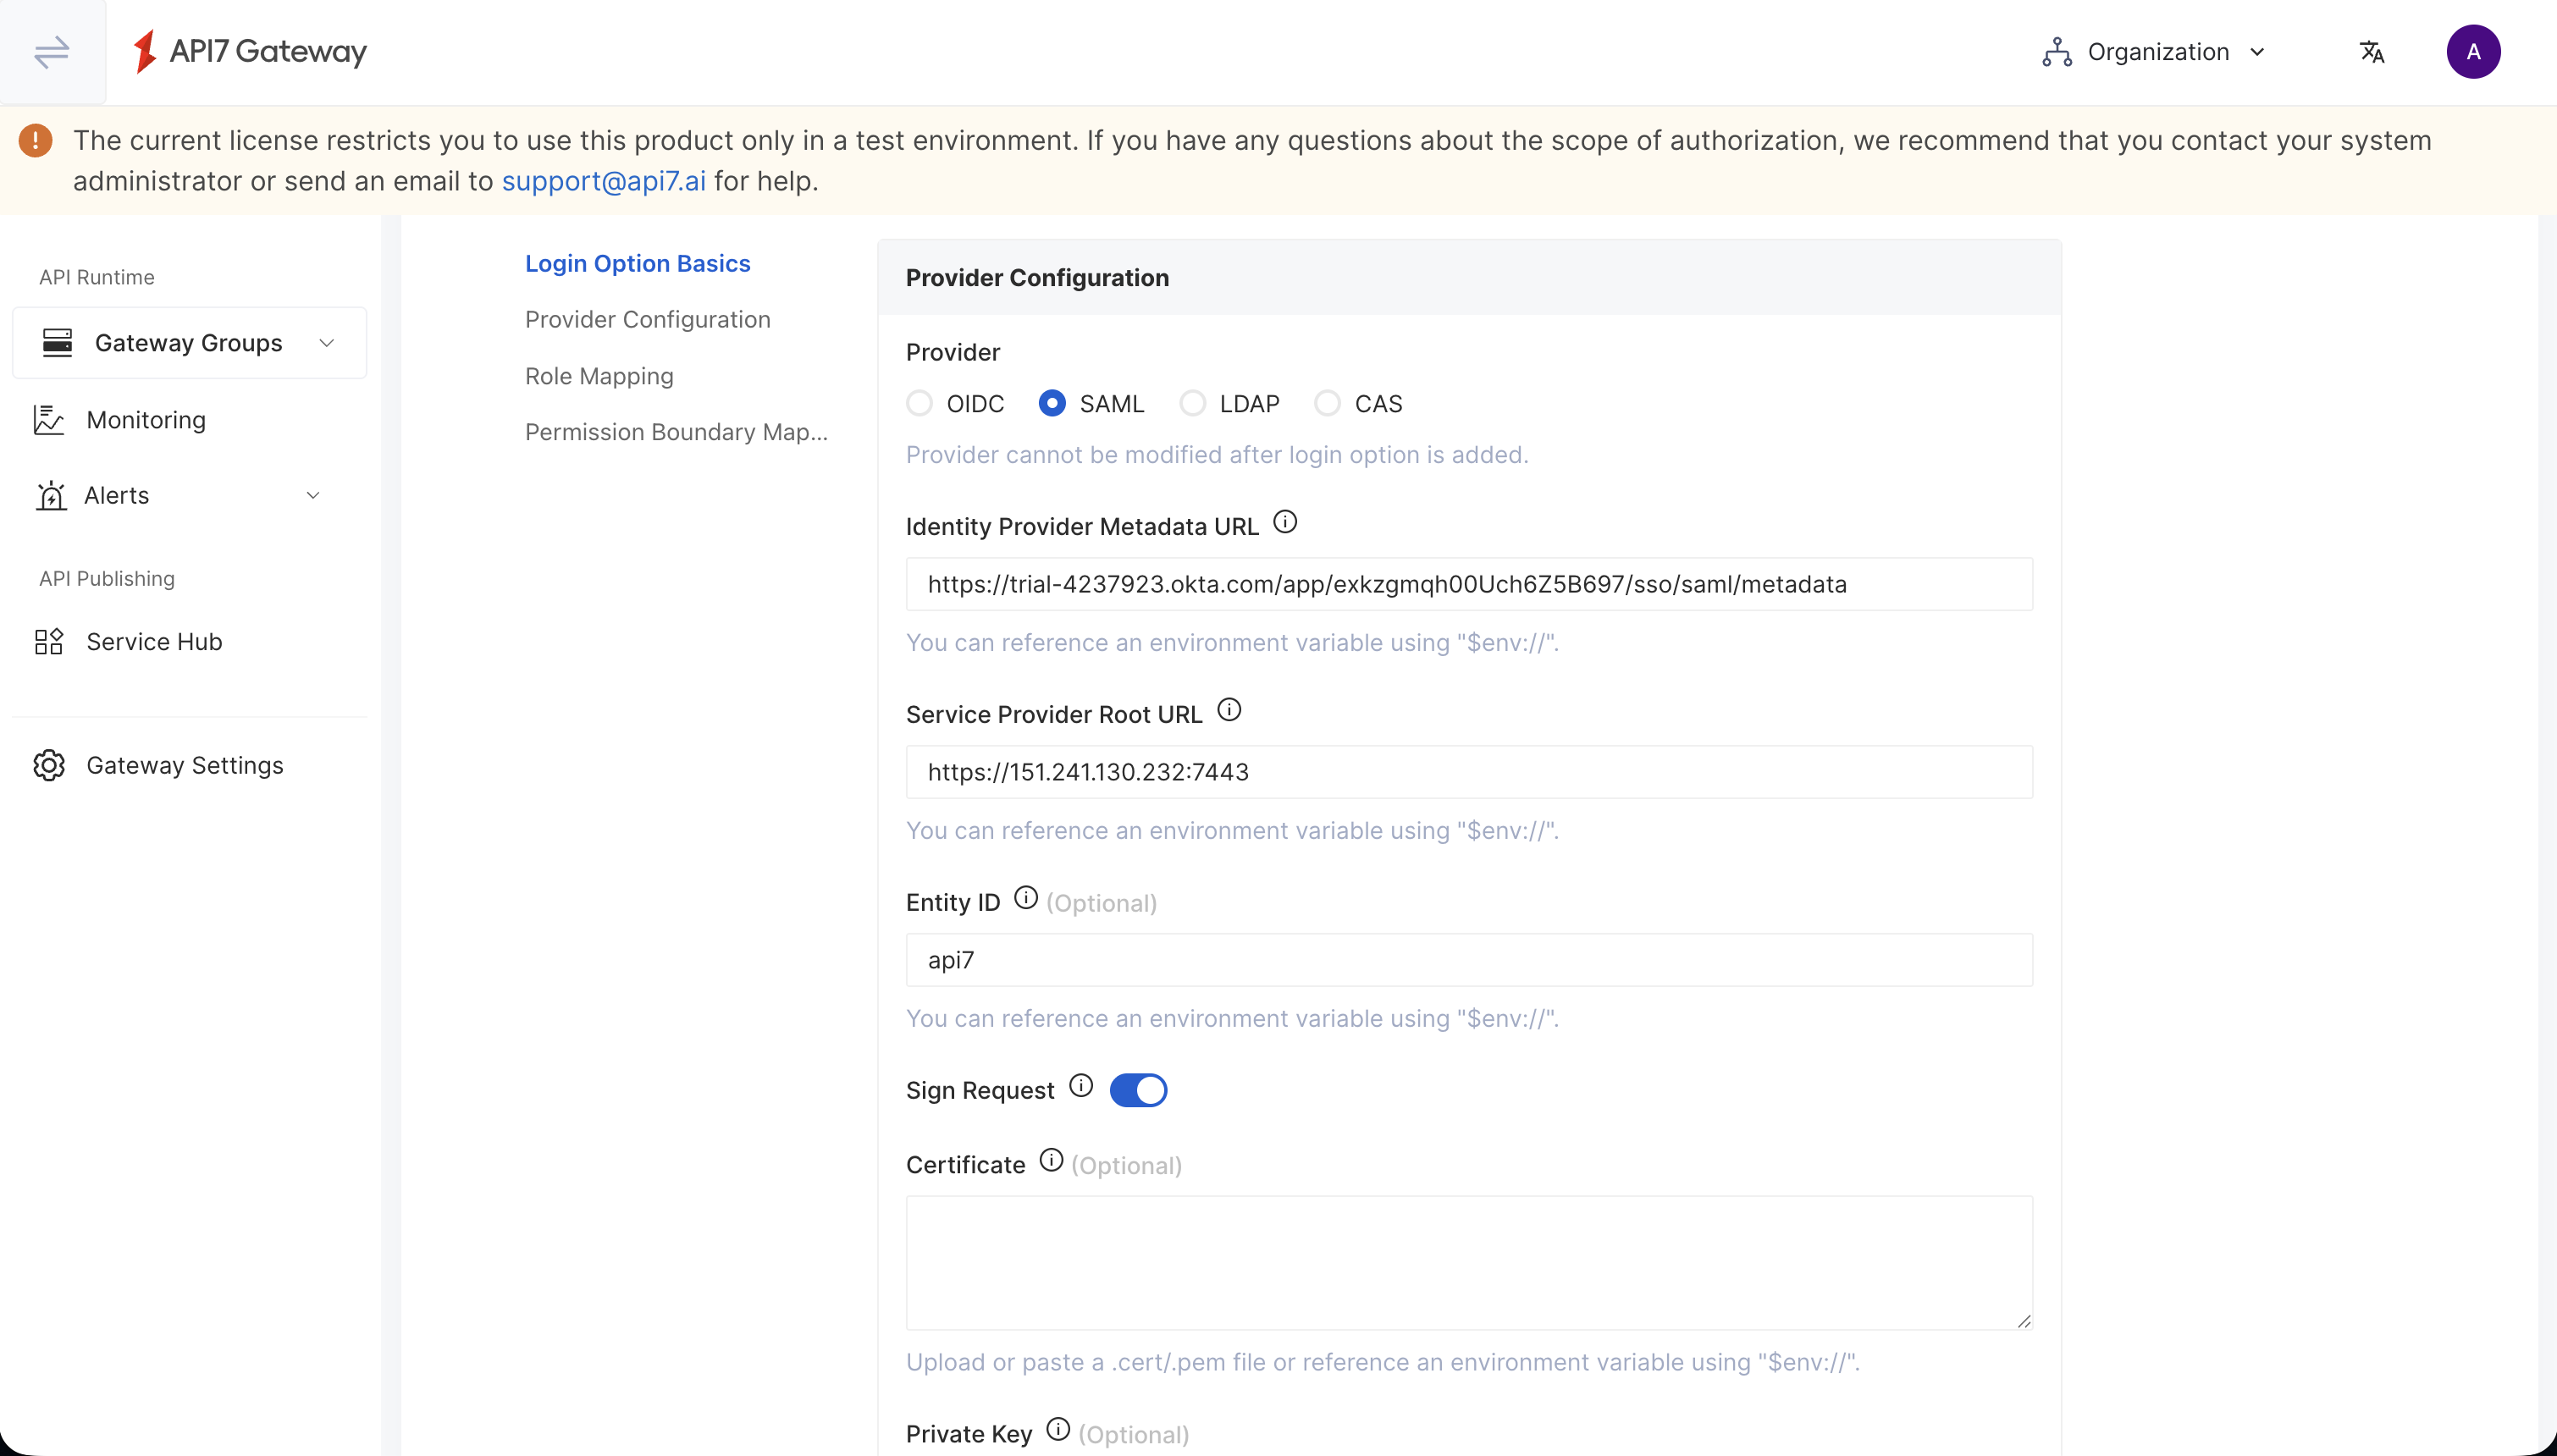
Task: Open the language switcher icon
Action: tap(2373, 51)
